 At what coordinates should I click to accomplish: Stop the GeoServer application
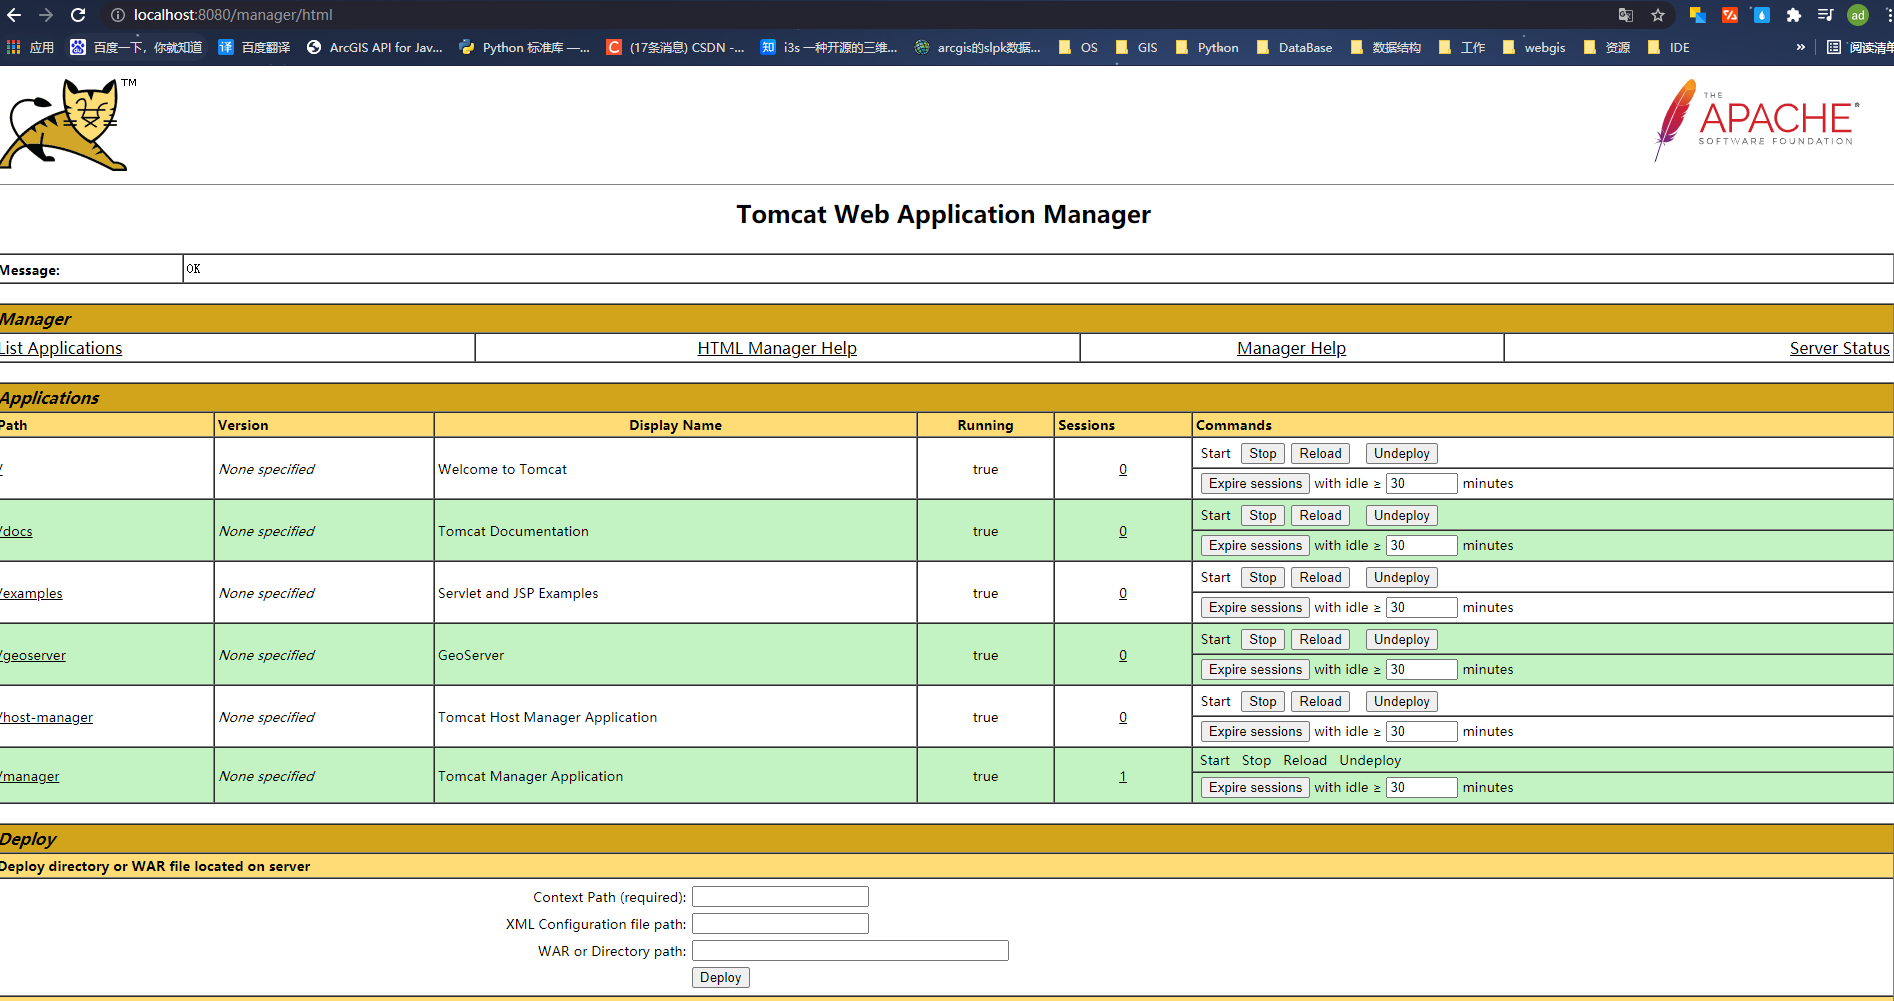point(1263,639)
